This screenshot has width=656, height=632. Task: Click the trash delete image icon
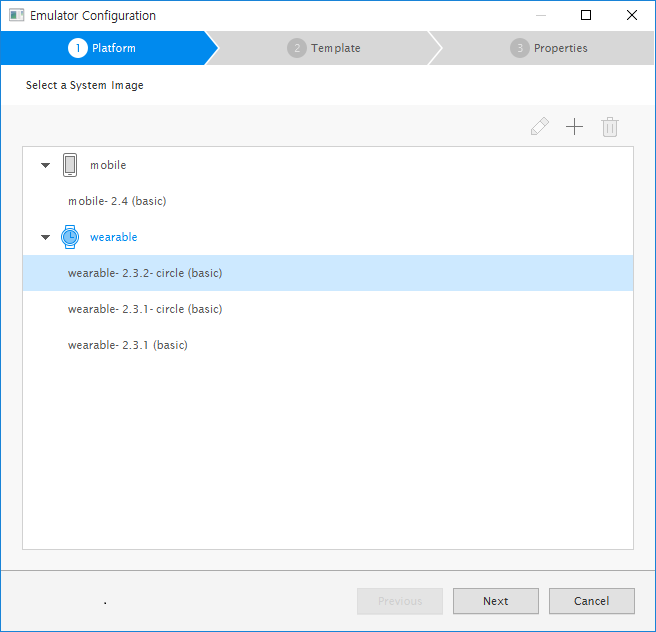point(610,127)
